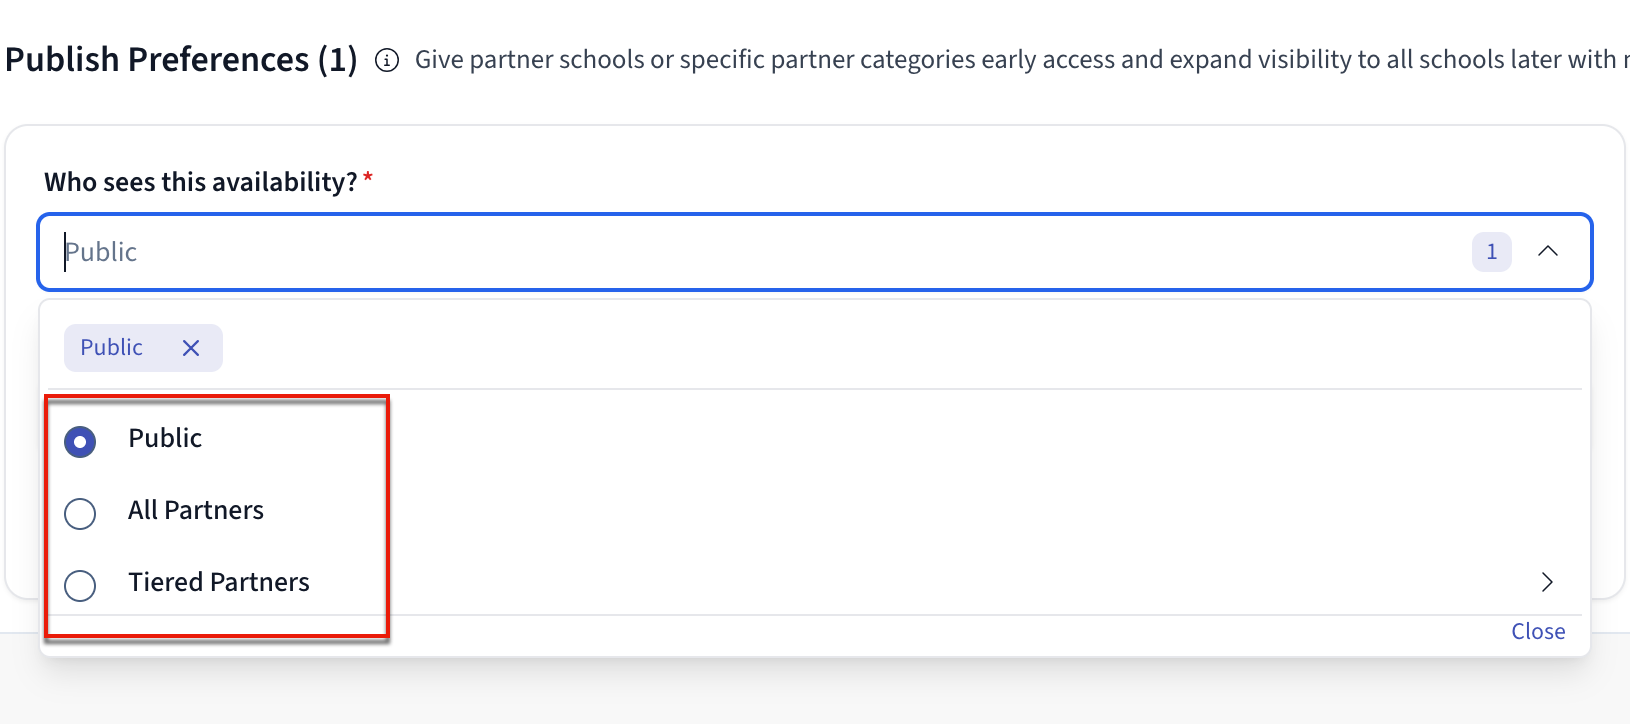Image resolution: width=1630 pixels, height=724 pixels.
Task: Choose the All Partners radio button
Action: tap(80, 513)
